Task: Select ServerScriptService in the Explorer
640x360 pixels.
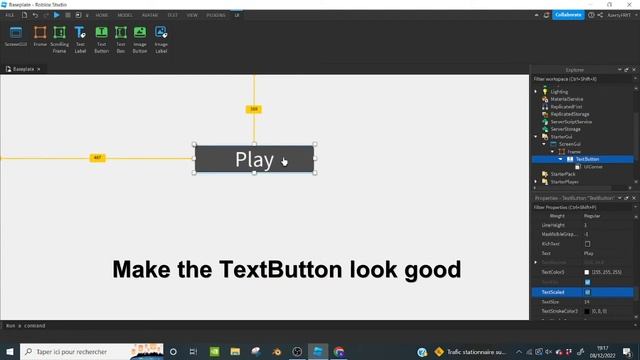Action: [571, 122]
